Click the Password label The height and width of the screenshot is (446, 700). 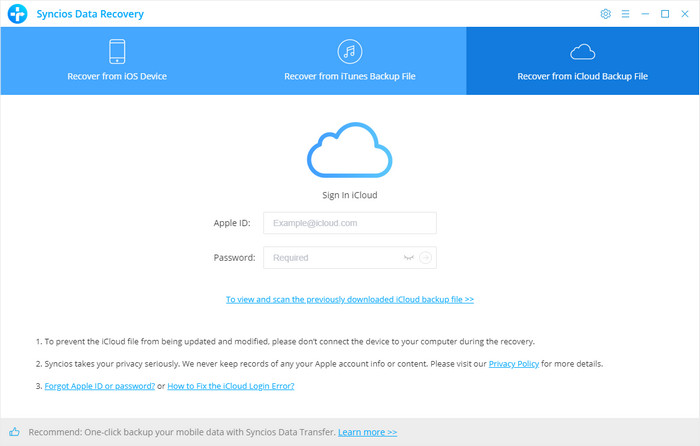(234, 258)
